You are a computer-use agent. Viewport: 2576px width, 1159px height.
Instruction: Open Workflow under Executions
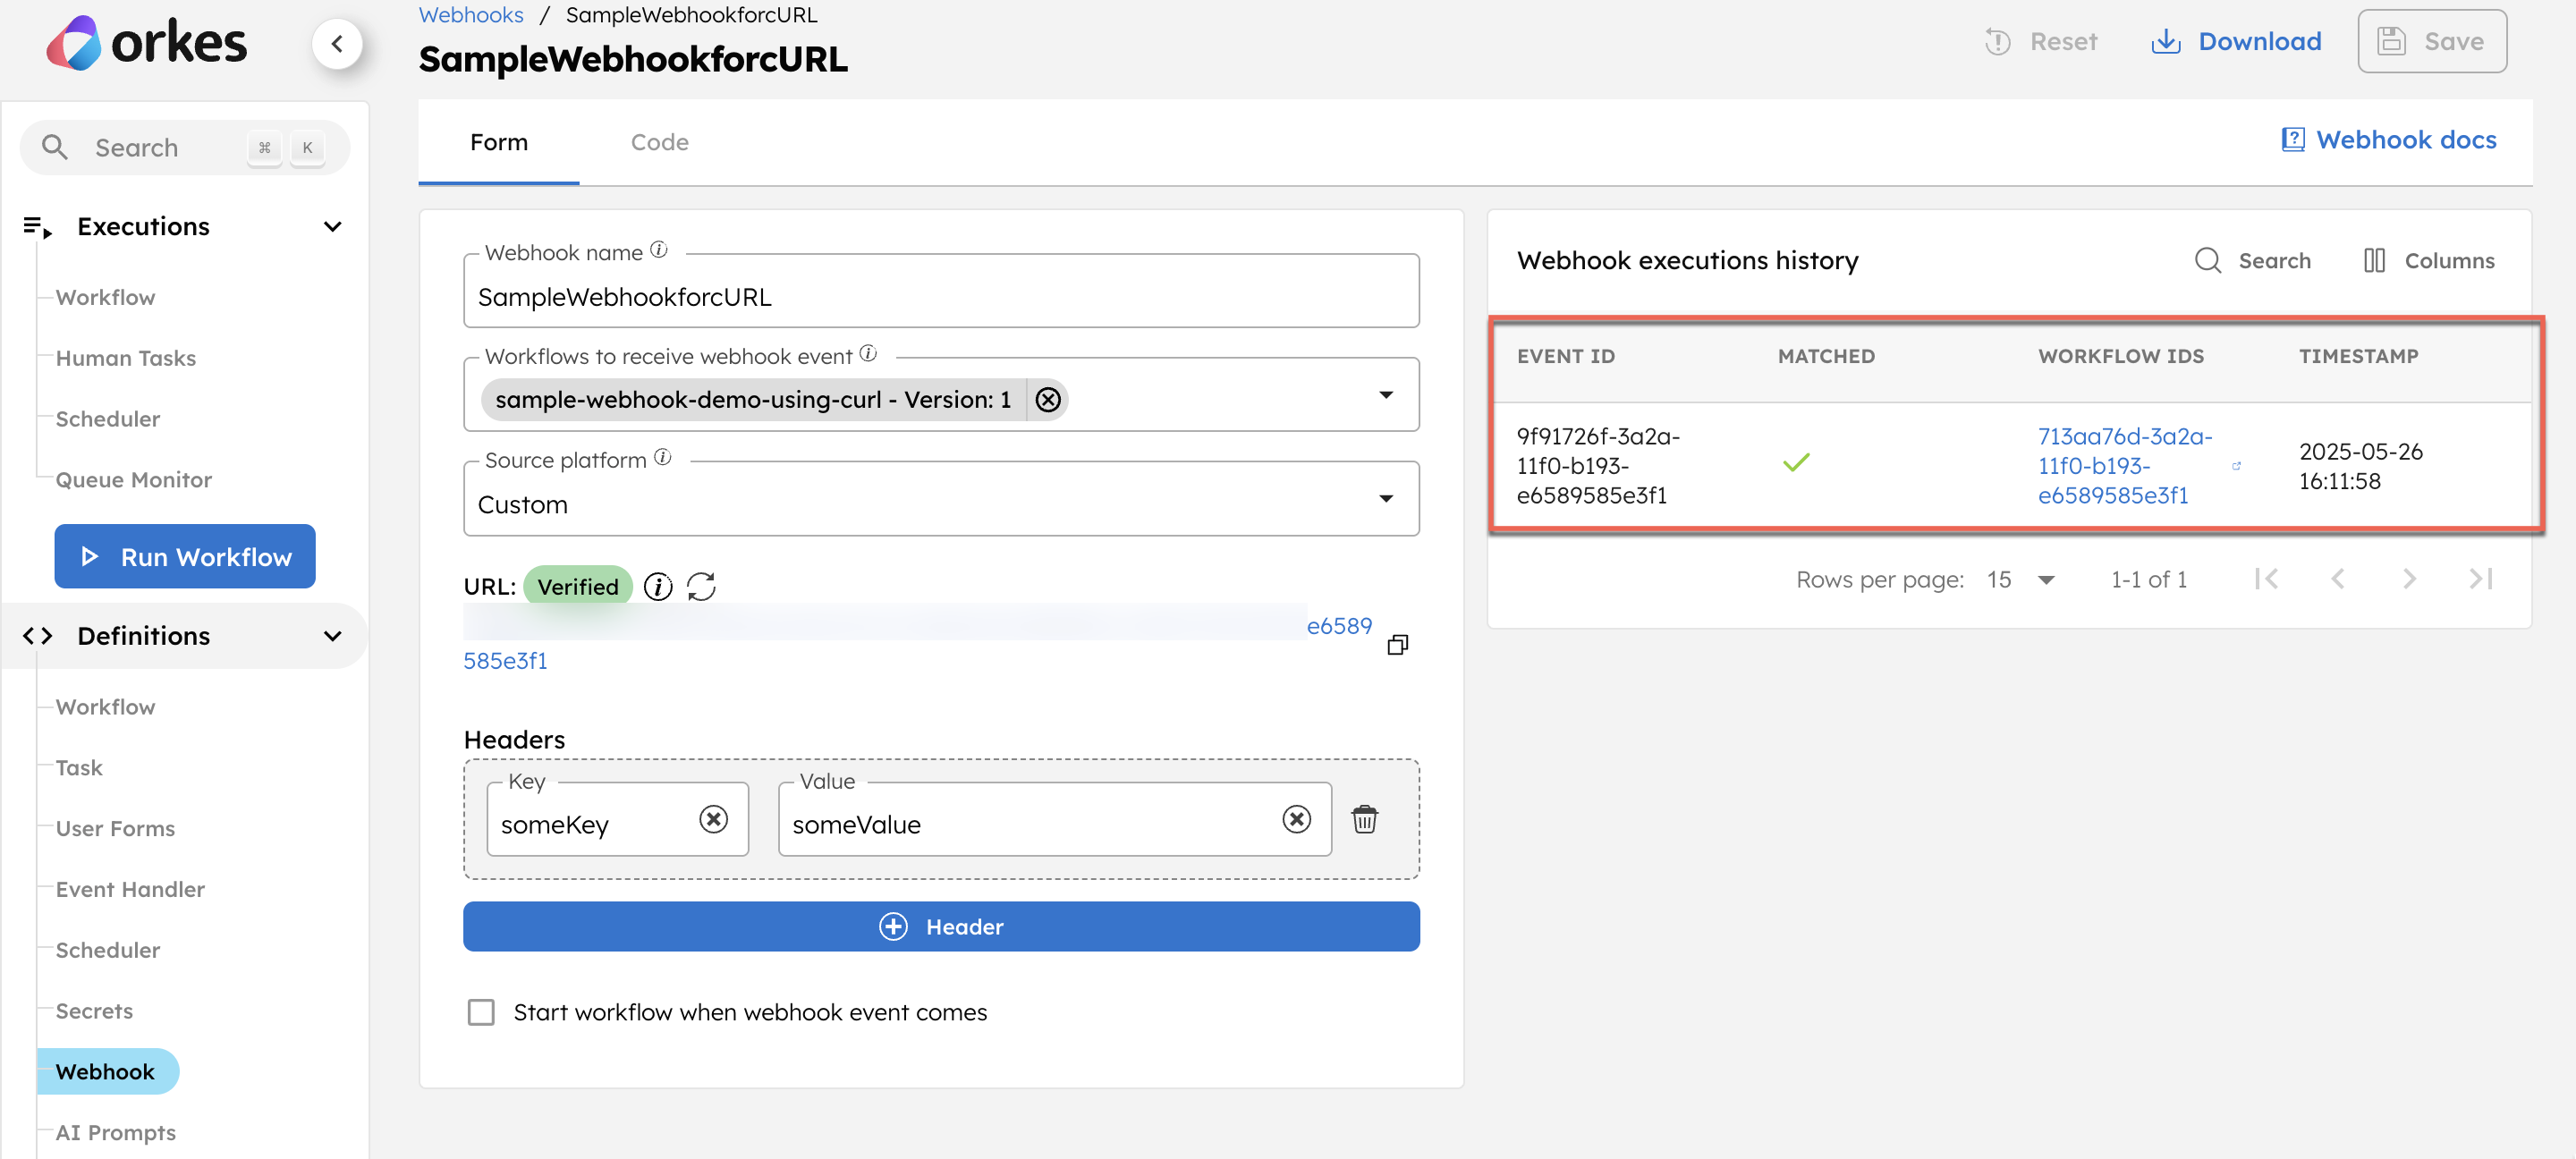coord(105,298)
